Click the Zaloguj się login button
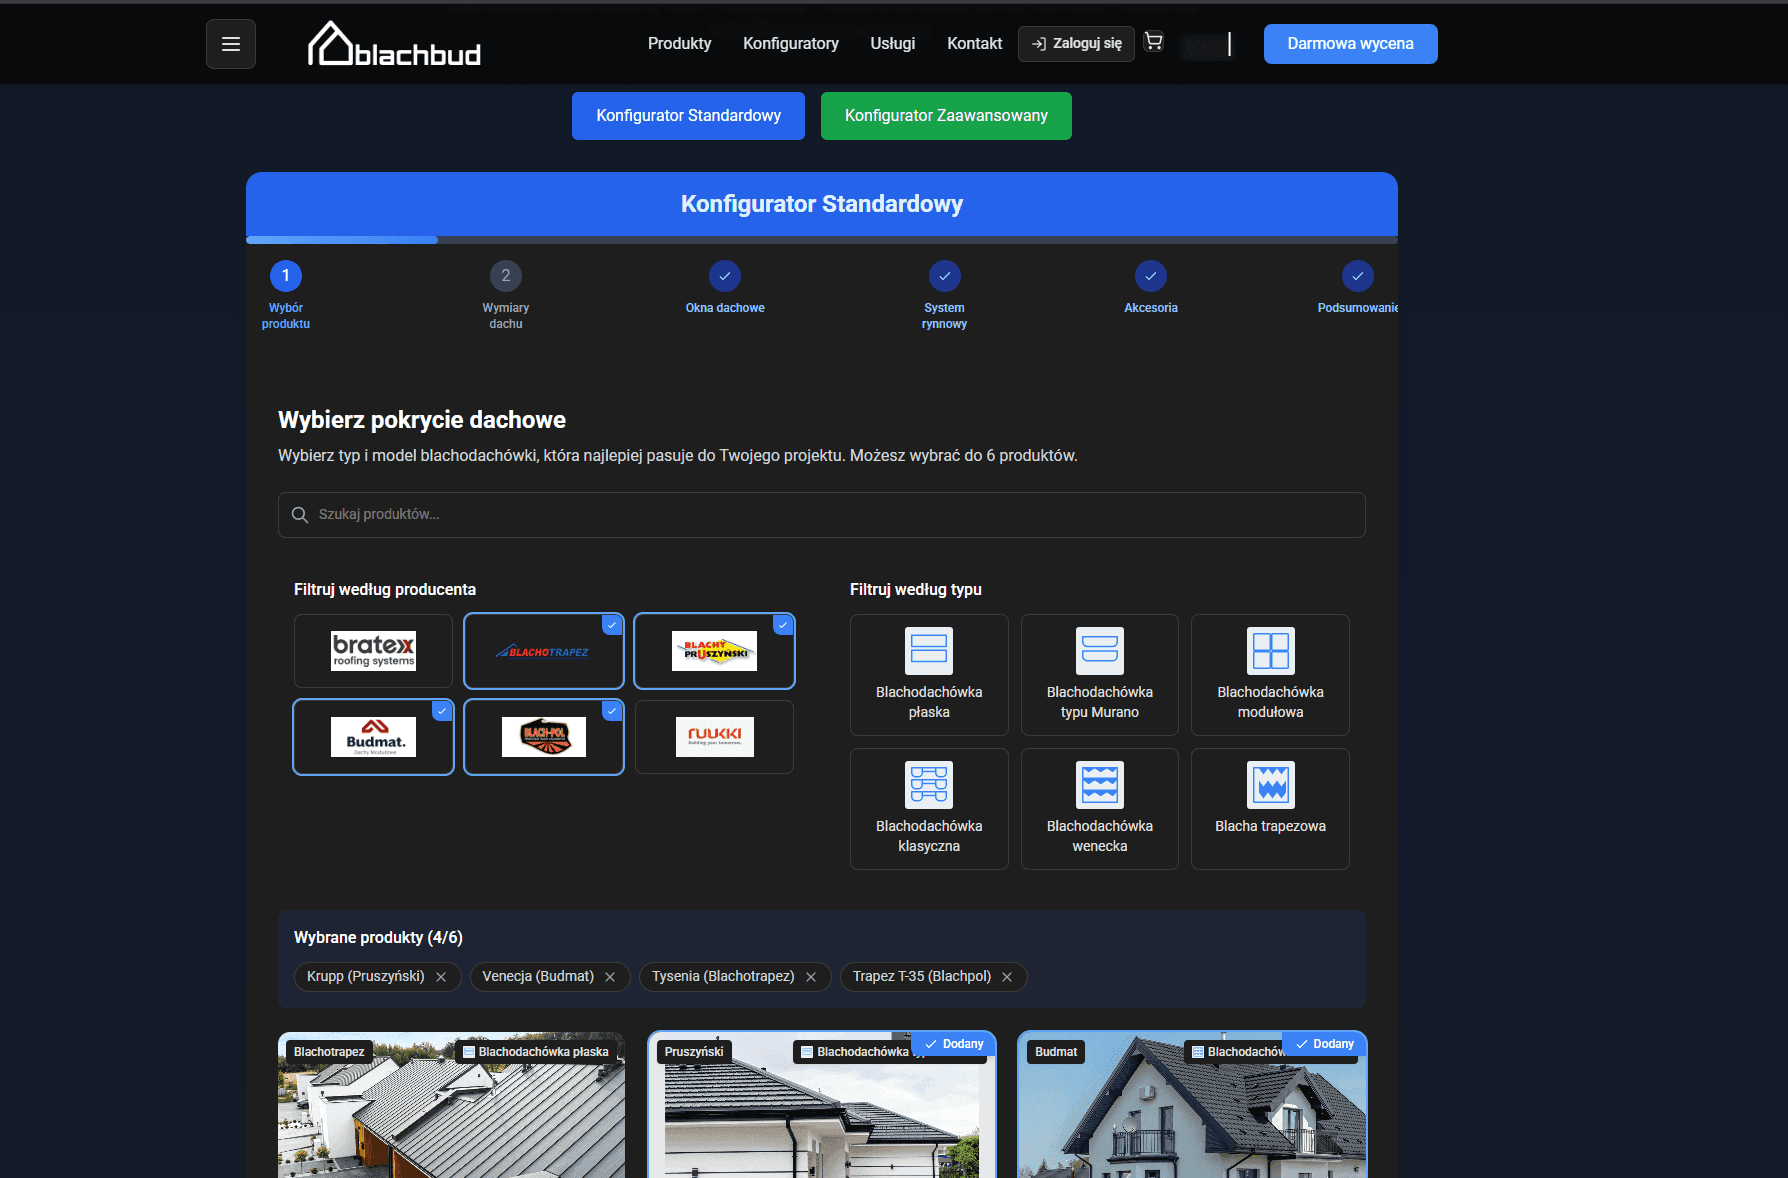Screen dimensions: 1788x1178 [1076, 44]
